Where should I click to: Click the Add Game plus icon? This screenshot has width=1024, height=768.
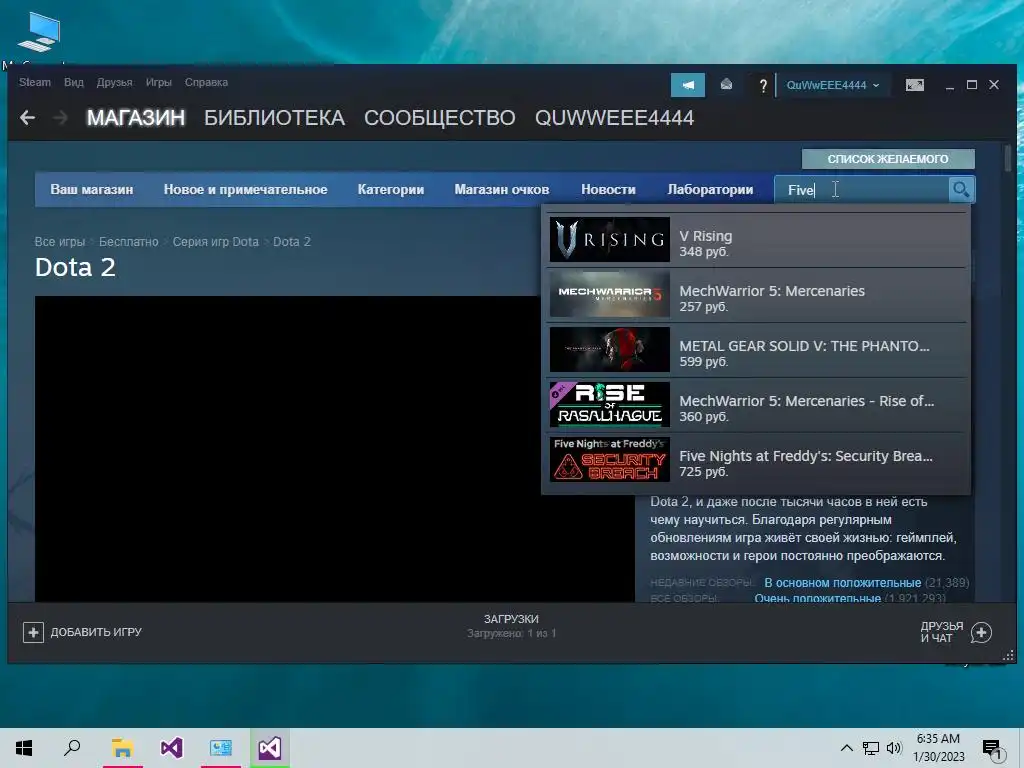pos(33,632)
